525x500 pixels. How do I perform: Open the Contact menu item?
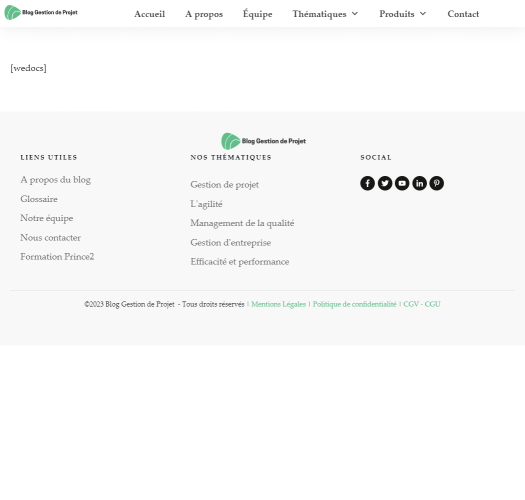coord(463,14)
